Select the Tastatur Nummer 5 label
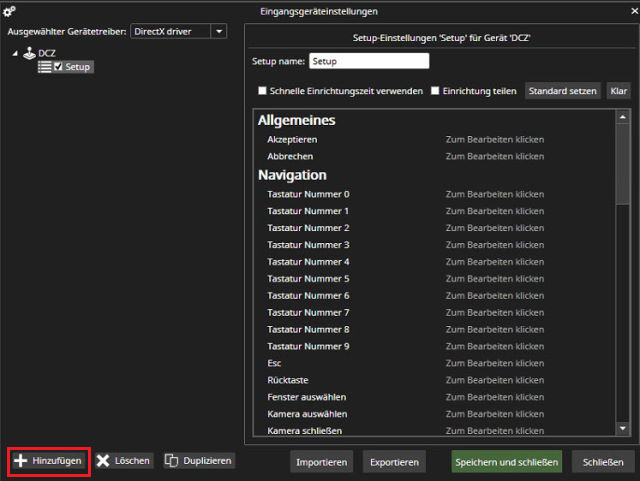Screen dimensions: 640x481 (308, 279)
